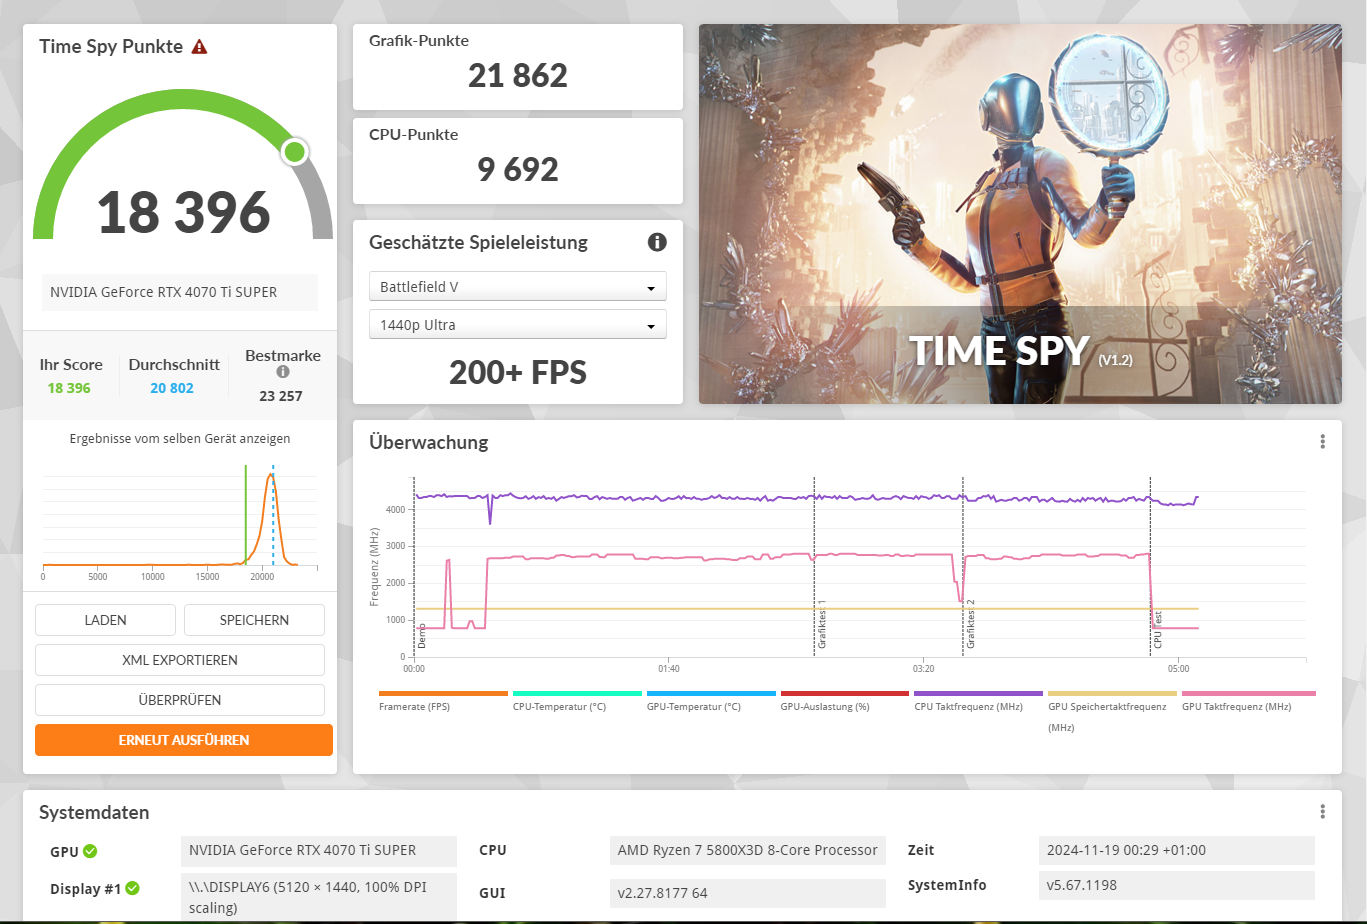Click the info icon under Bestmarke
The height and width of the screenshot is (924, 1367).
tap(283, 372)
